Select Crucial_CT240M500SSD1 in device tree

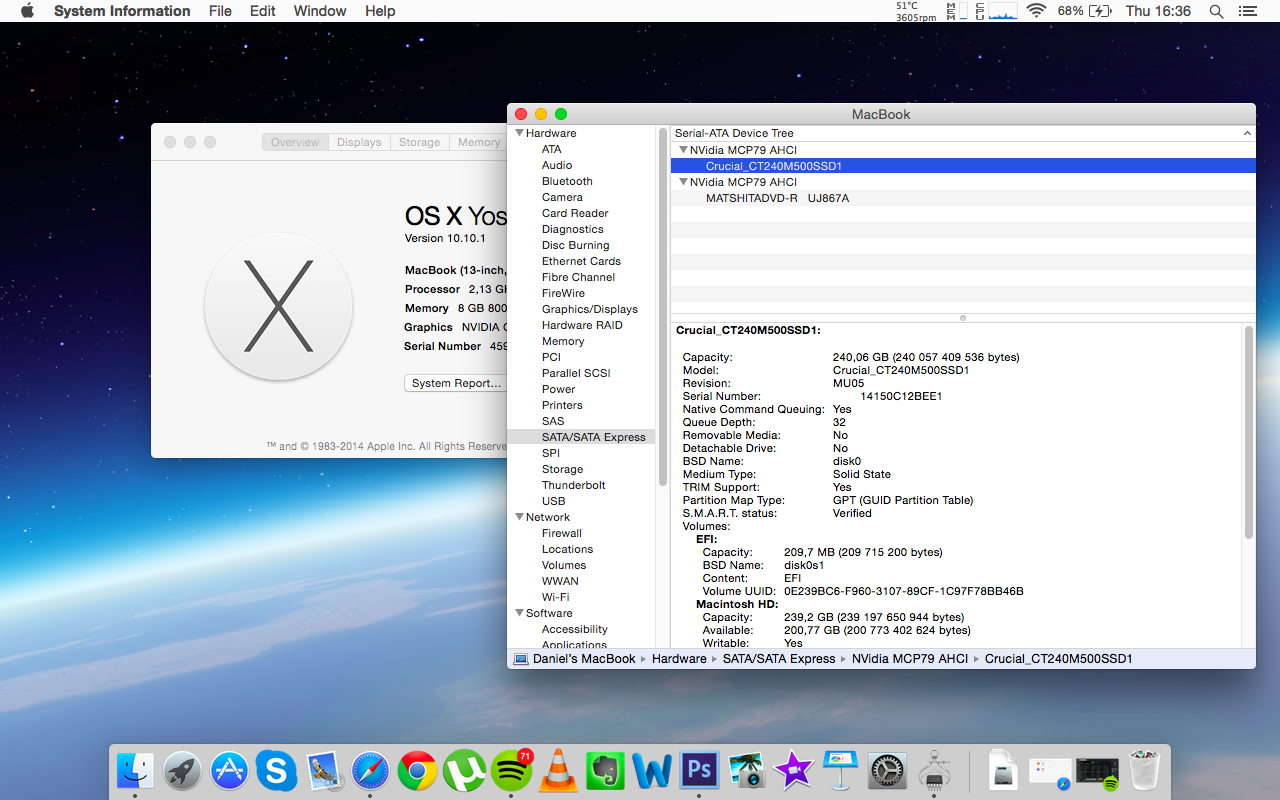963,166
